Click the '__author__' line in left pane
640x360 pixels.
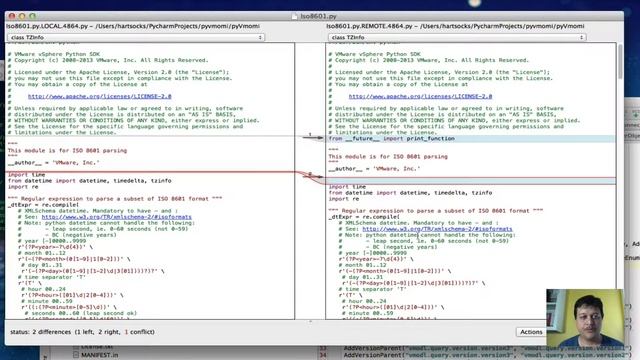point(53,162)
